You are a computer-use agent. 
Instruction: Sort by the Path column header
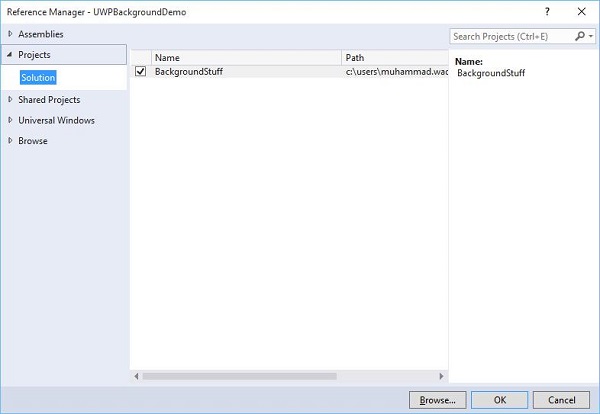(x=394, y=57)
